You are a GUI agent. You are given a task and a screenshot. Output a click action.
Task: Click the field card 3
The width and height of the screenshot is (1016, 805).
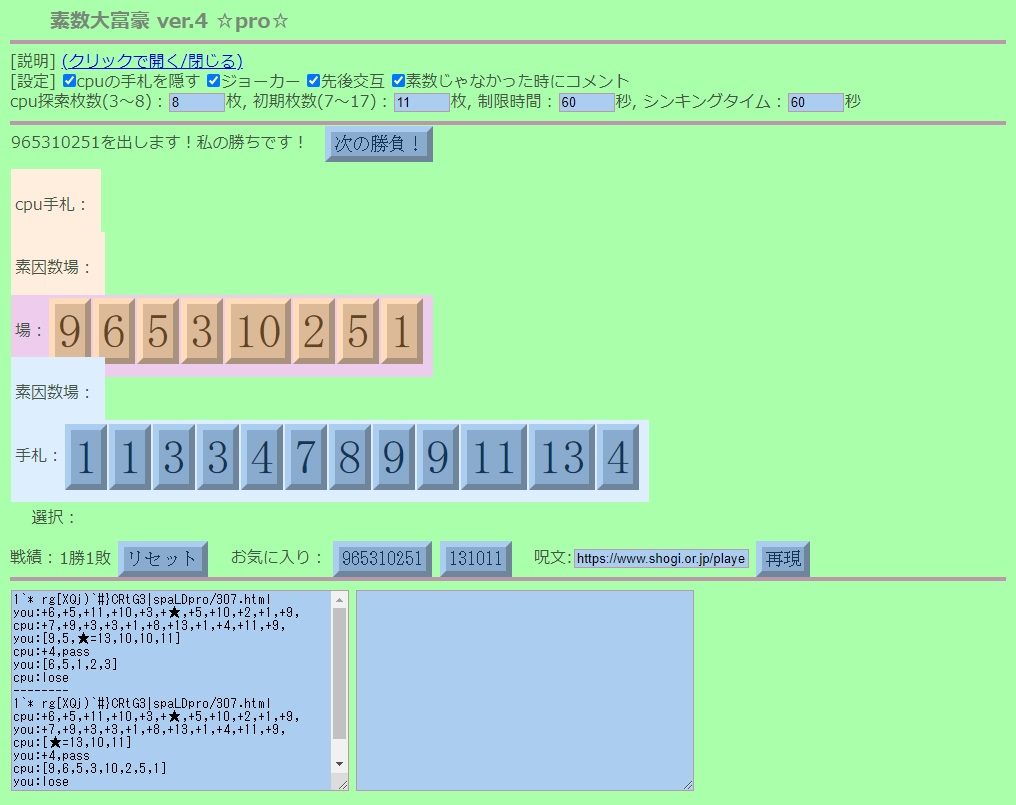click(202, 331)
